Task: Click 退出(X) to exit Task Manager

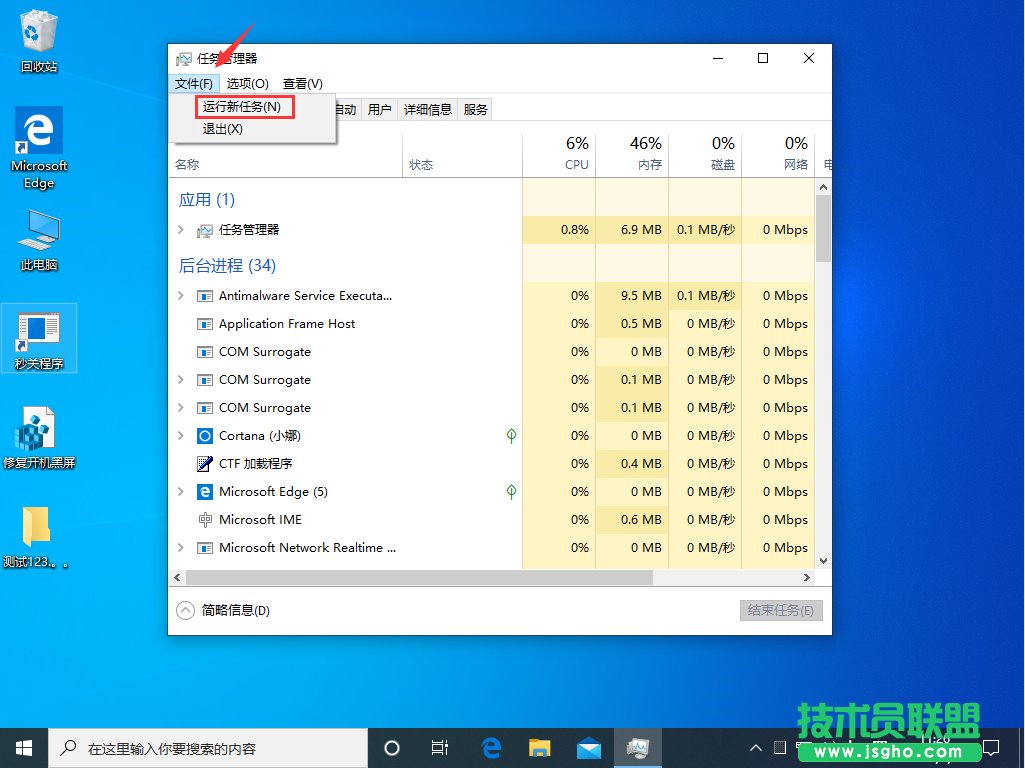Action: [220, 127]
